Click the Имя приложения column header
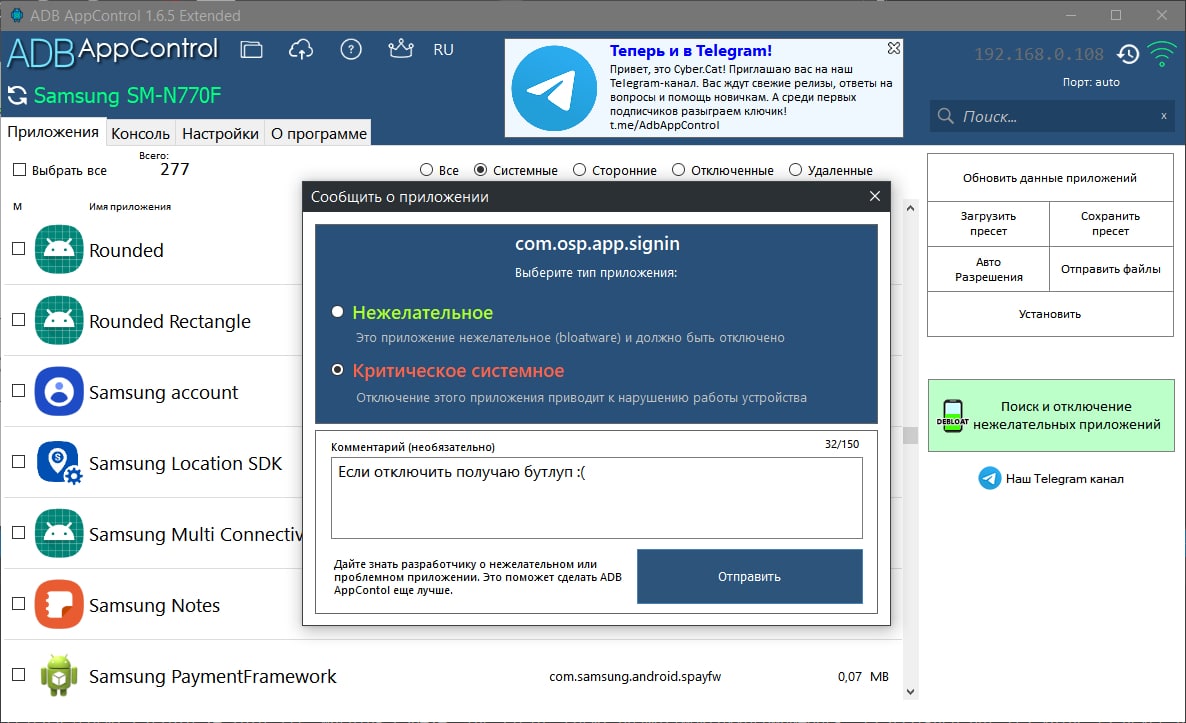The height and width of the screenshot is (723, 1186). click(130, 206)
